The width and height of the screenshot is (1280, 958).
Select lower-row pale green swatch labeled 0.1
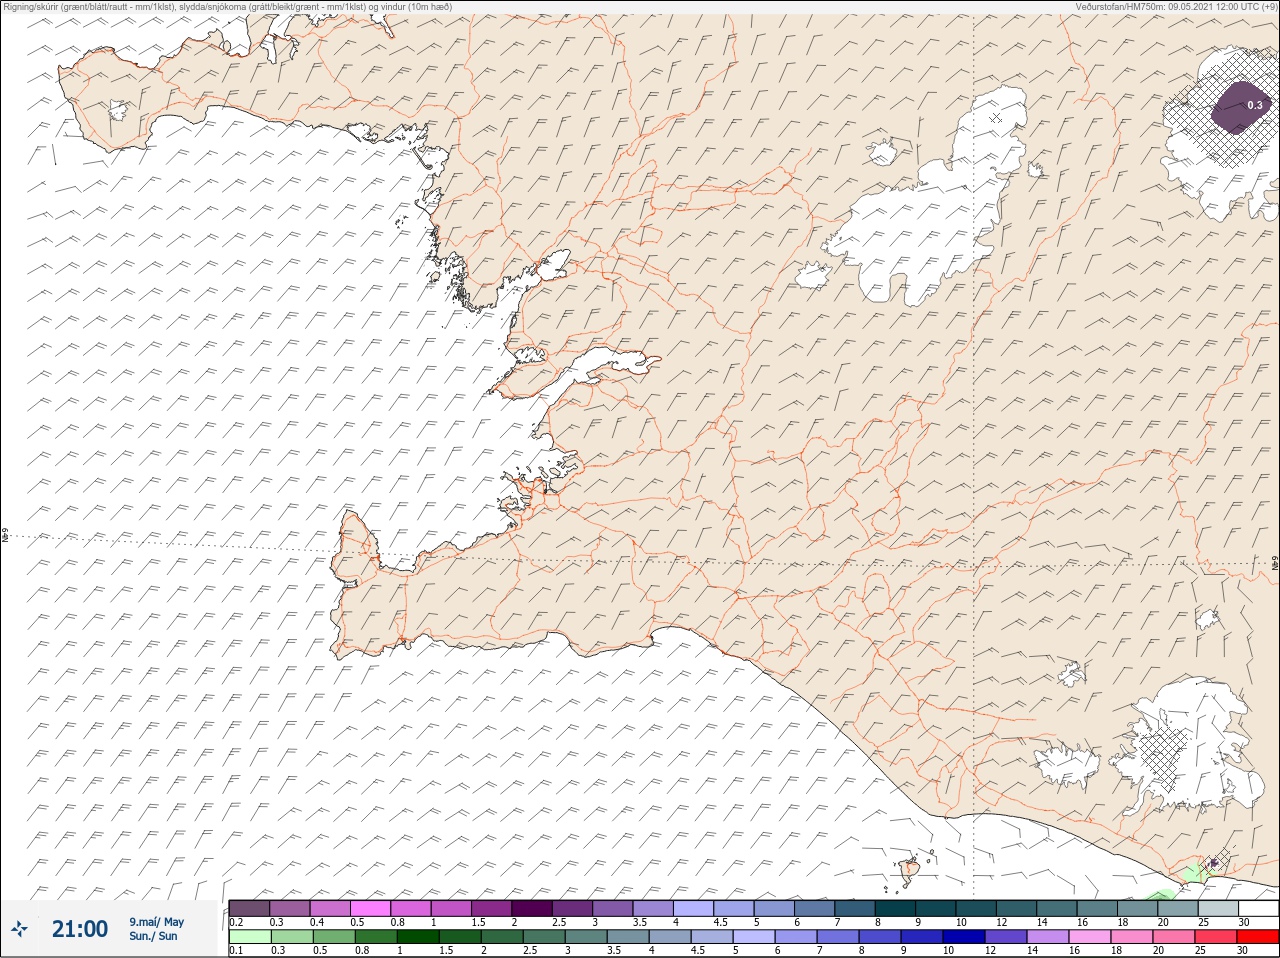249,937
